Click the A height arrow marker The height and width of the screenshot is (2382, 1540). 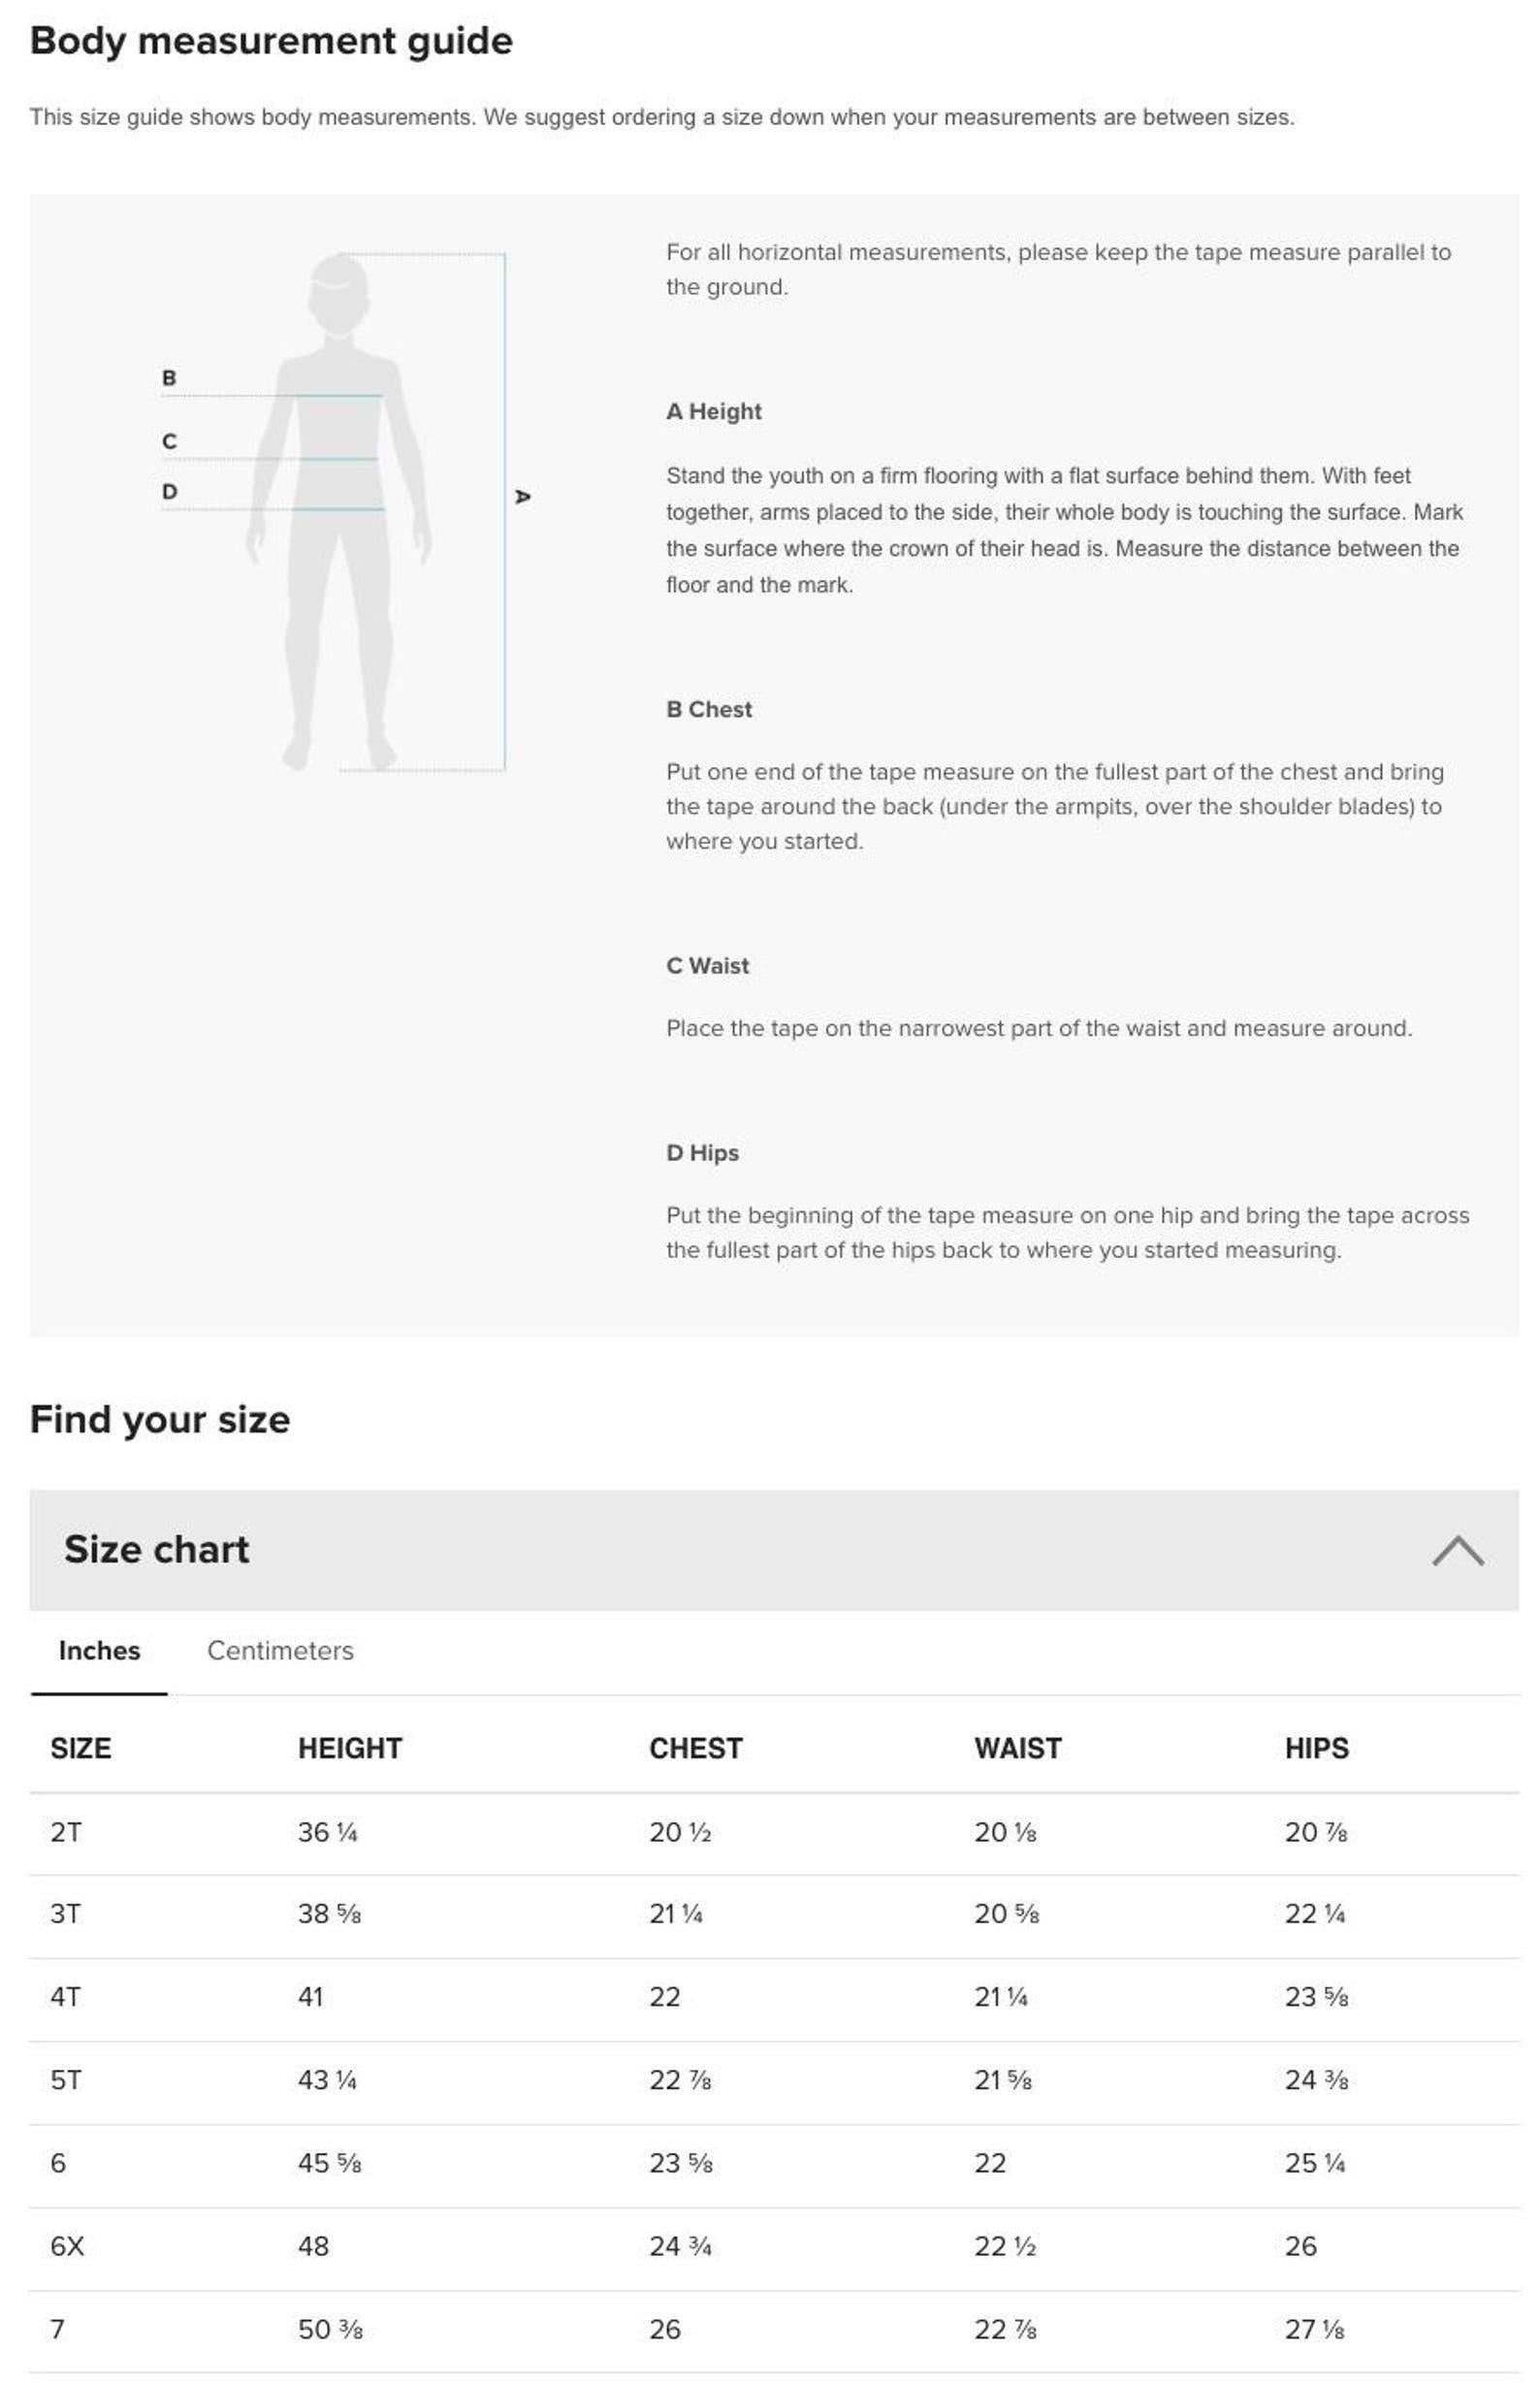pyautogui.click(x=522, y=496)
